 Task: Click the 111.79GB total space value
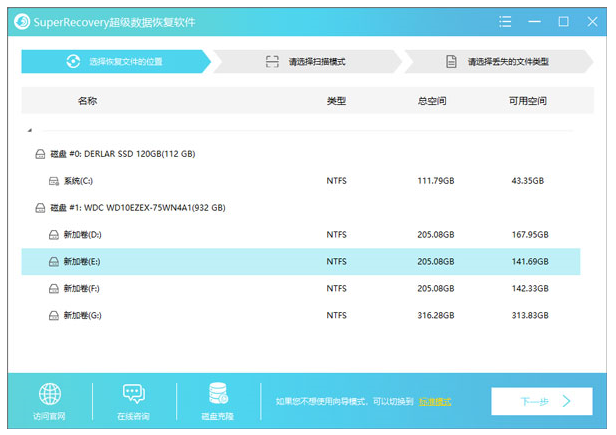tap(436, 181)
